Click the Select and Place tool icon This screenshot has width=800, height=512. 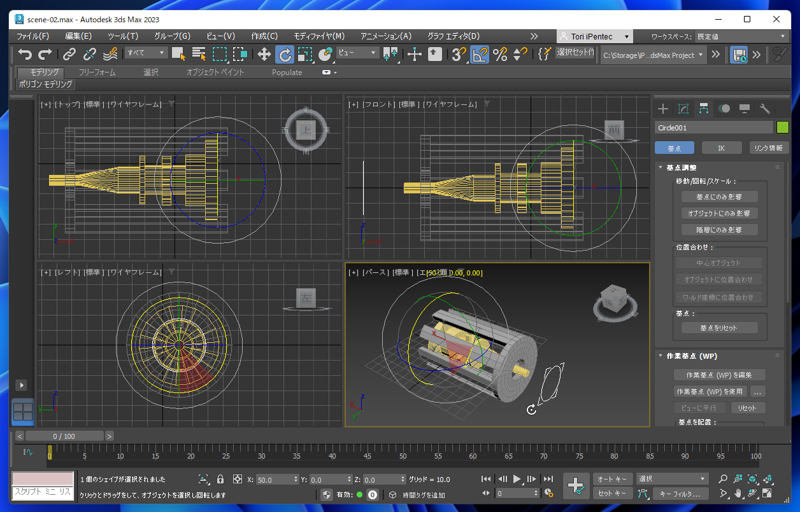326,54
